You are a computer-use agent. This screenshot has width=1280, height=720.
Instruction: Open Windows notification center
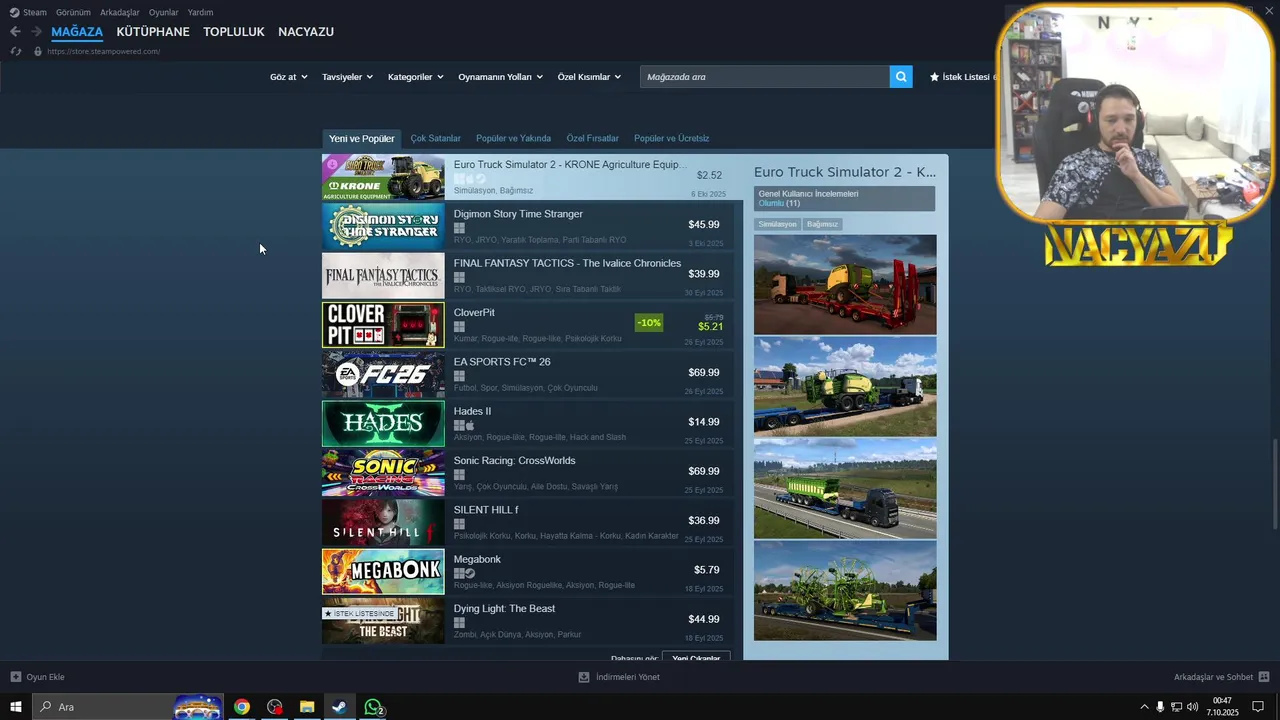[x=1258, y=707]
